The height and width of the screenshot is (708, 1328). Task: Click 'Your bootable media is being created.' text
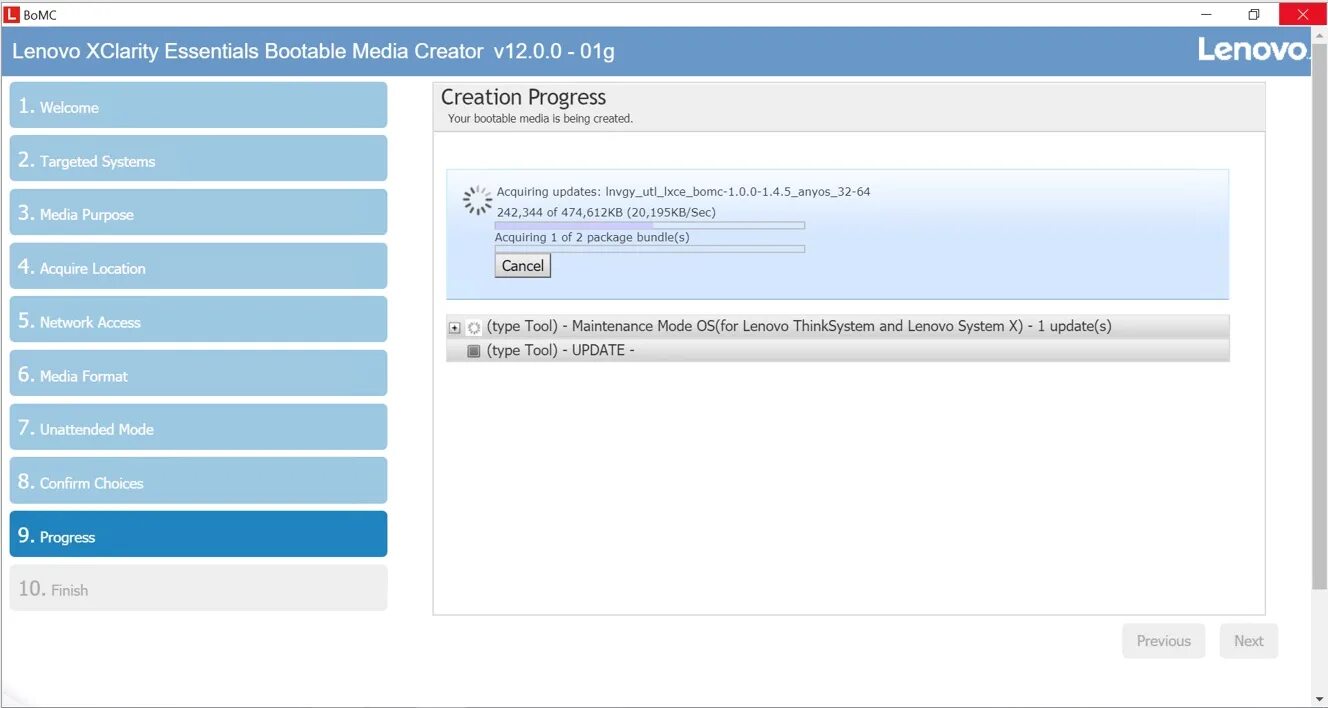pyautogui.click(x=540, y=118)
